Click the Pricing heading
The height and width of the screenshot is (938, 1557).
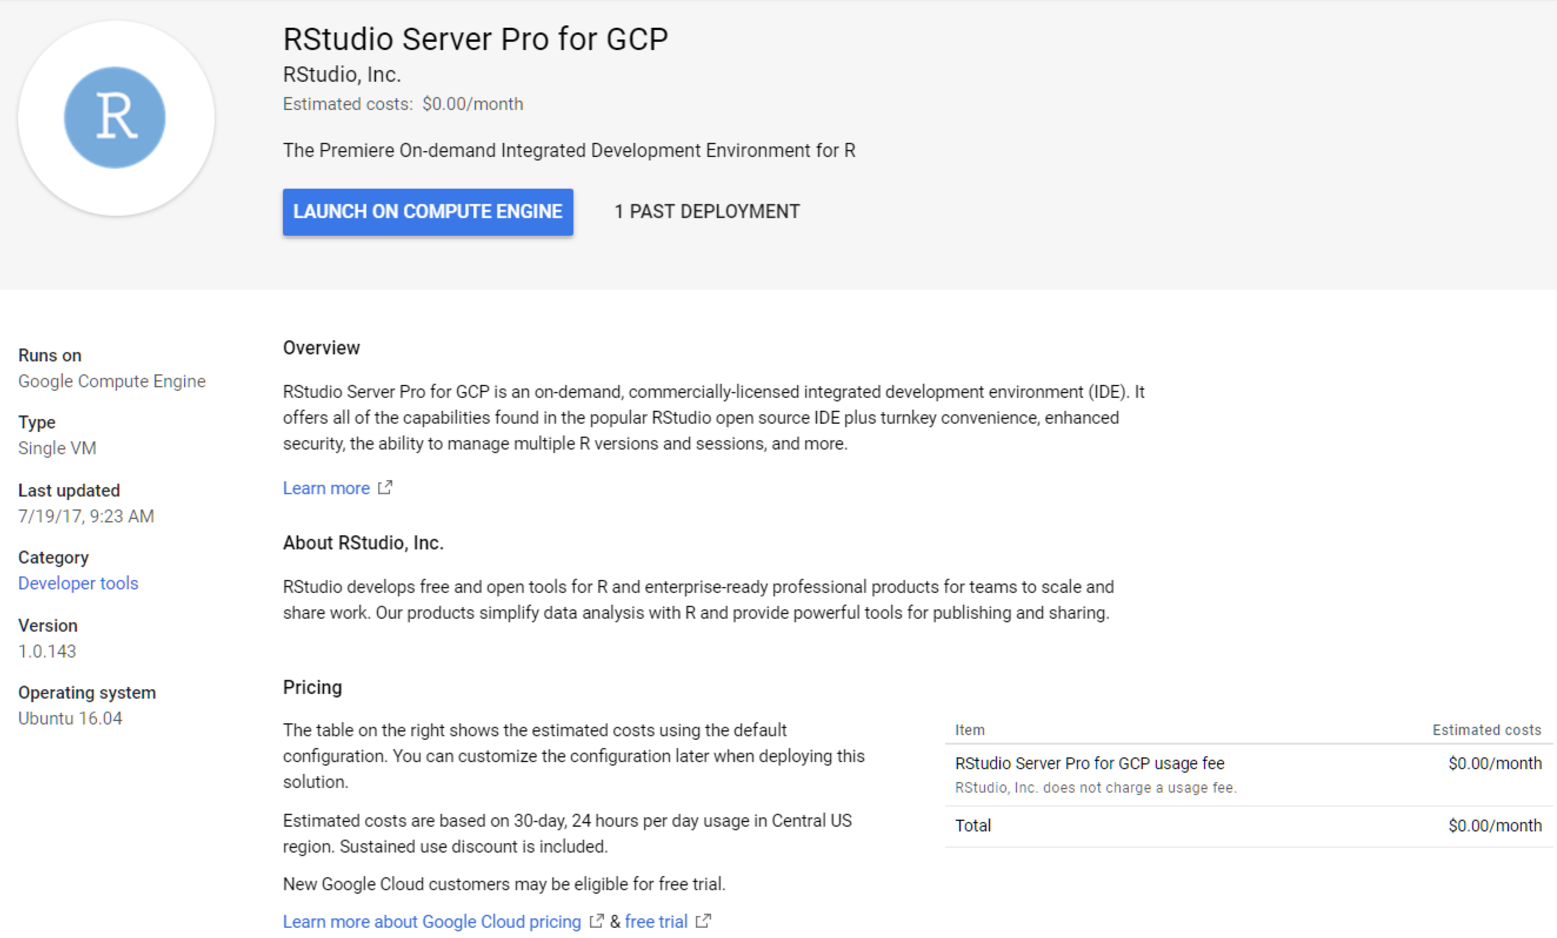point(312,687)
